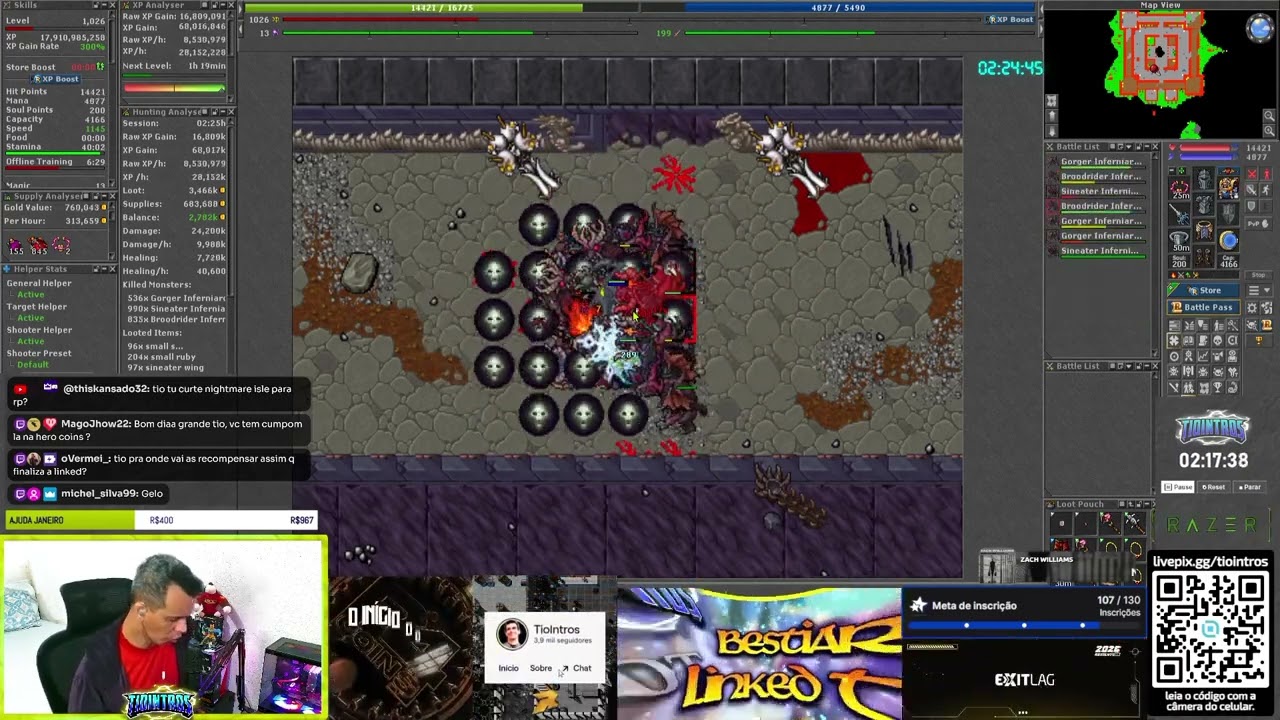
Task: Click the helmet equipment slot
Action: (1205, 178)
